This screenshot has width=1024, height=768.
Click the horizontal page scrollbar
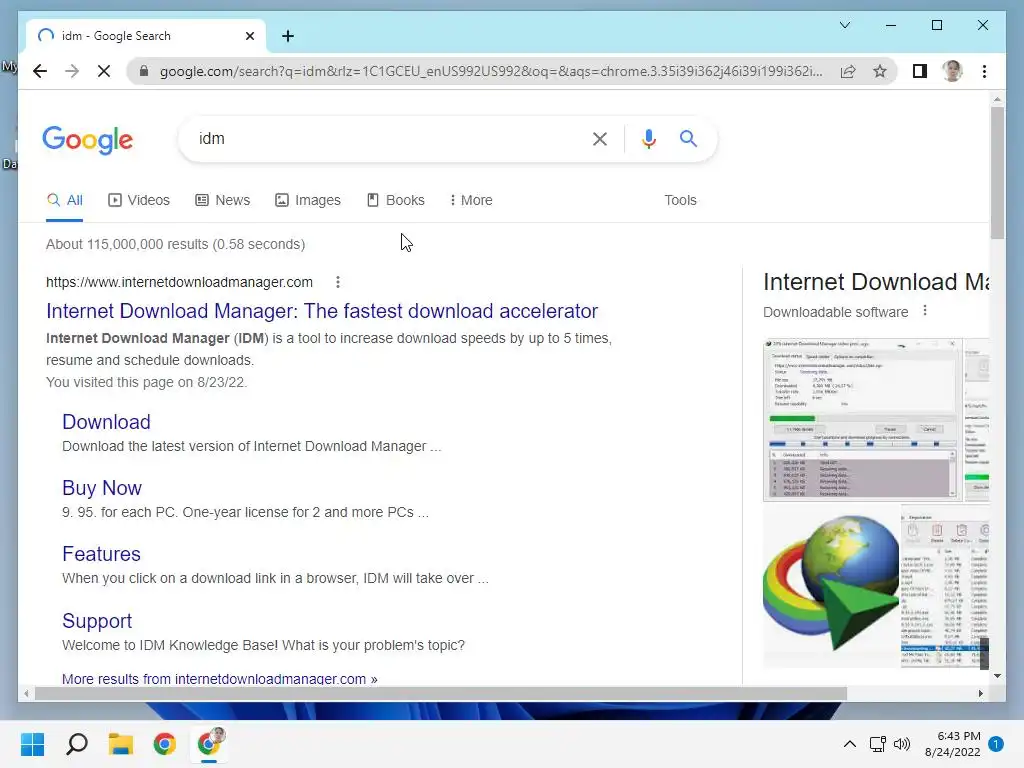click(441, 694)
